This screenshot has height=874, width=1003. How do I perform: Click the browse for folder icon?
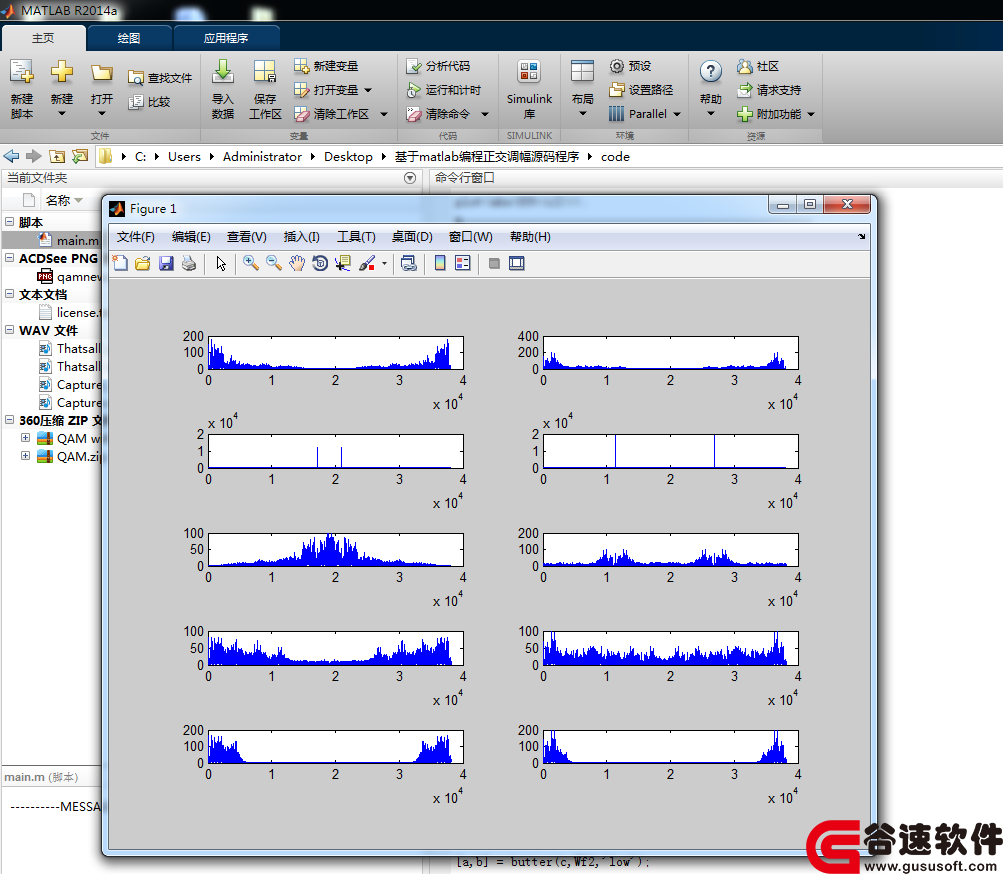click(80, 156)
